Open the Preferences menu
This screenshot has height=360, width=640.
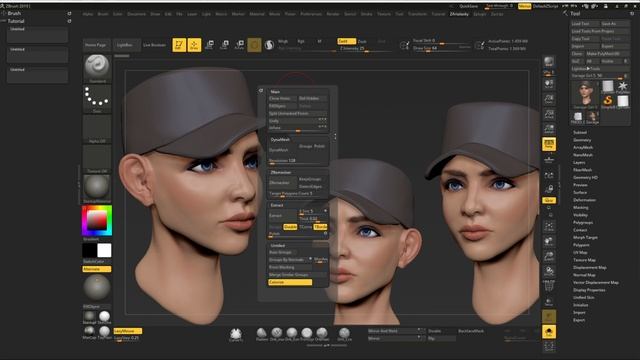click(x=311, y=14)
